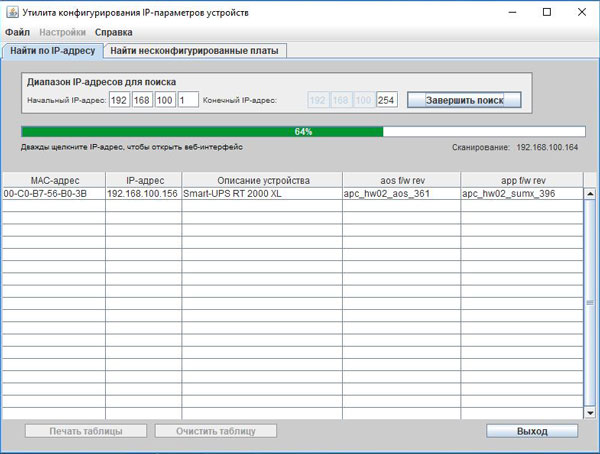Switch to Найти несконфигурированные платы tab

coord(196,50)
